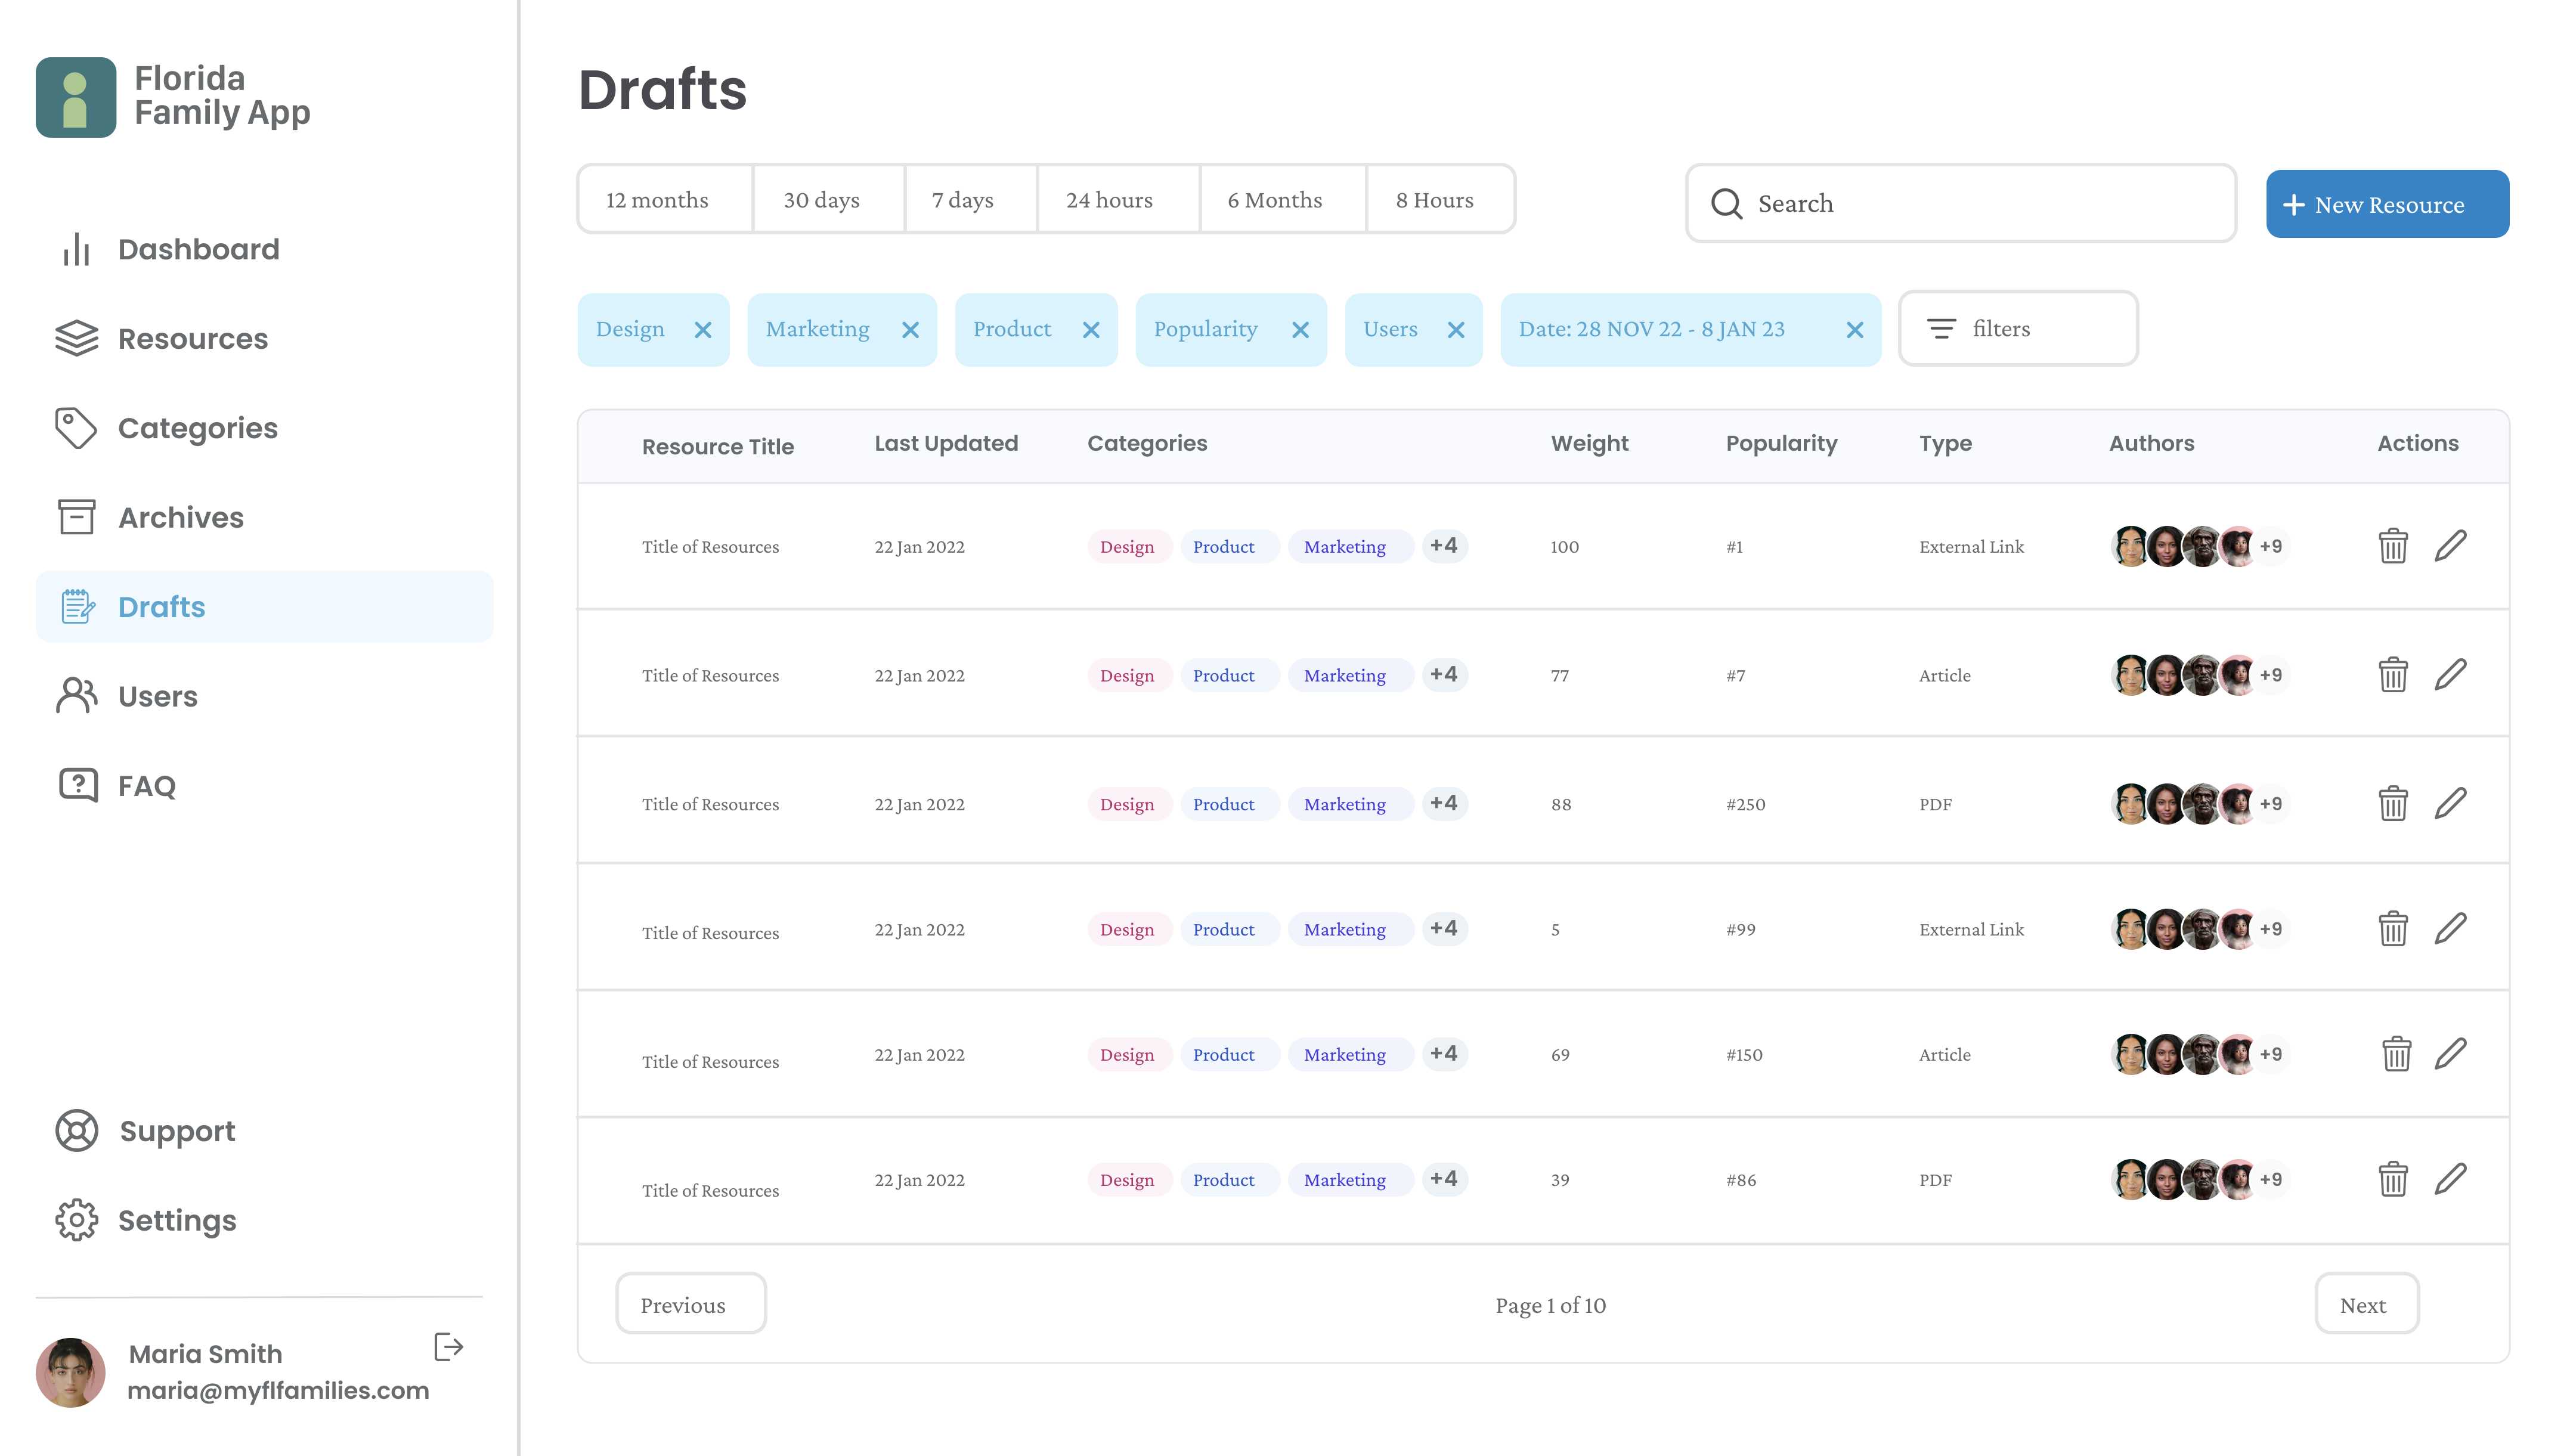
Task: Show +9 more authors in the #99 row
Action: [x=2270, y=929]
